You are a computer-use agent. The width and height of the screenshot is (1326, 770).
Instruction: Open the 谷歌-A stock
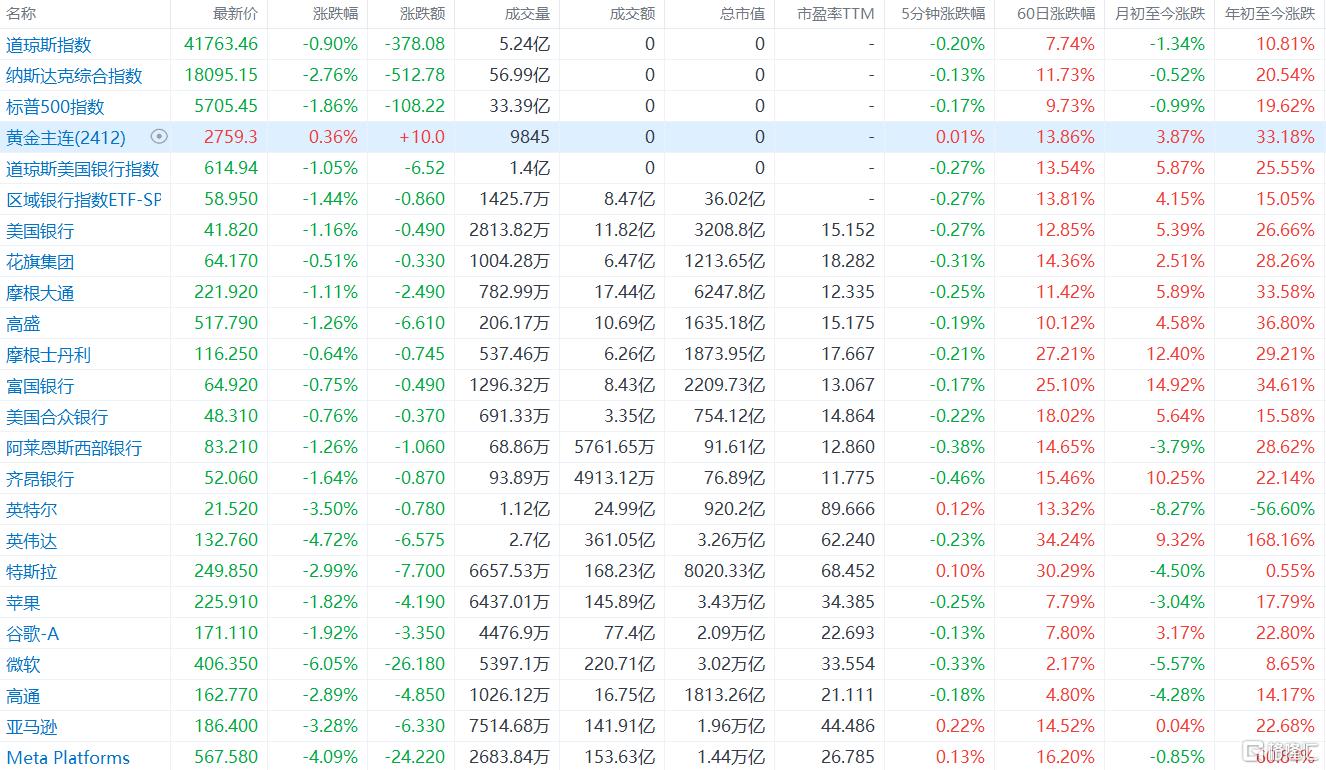(x=33, y=634)
